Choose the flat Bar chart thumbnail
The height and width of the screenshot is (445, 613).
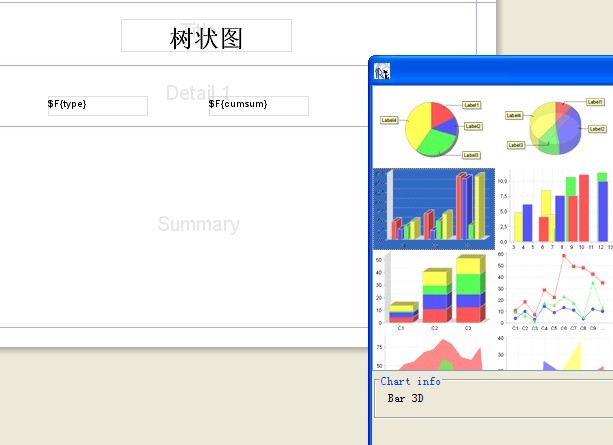(555, 209)
